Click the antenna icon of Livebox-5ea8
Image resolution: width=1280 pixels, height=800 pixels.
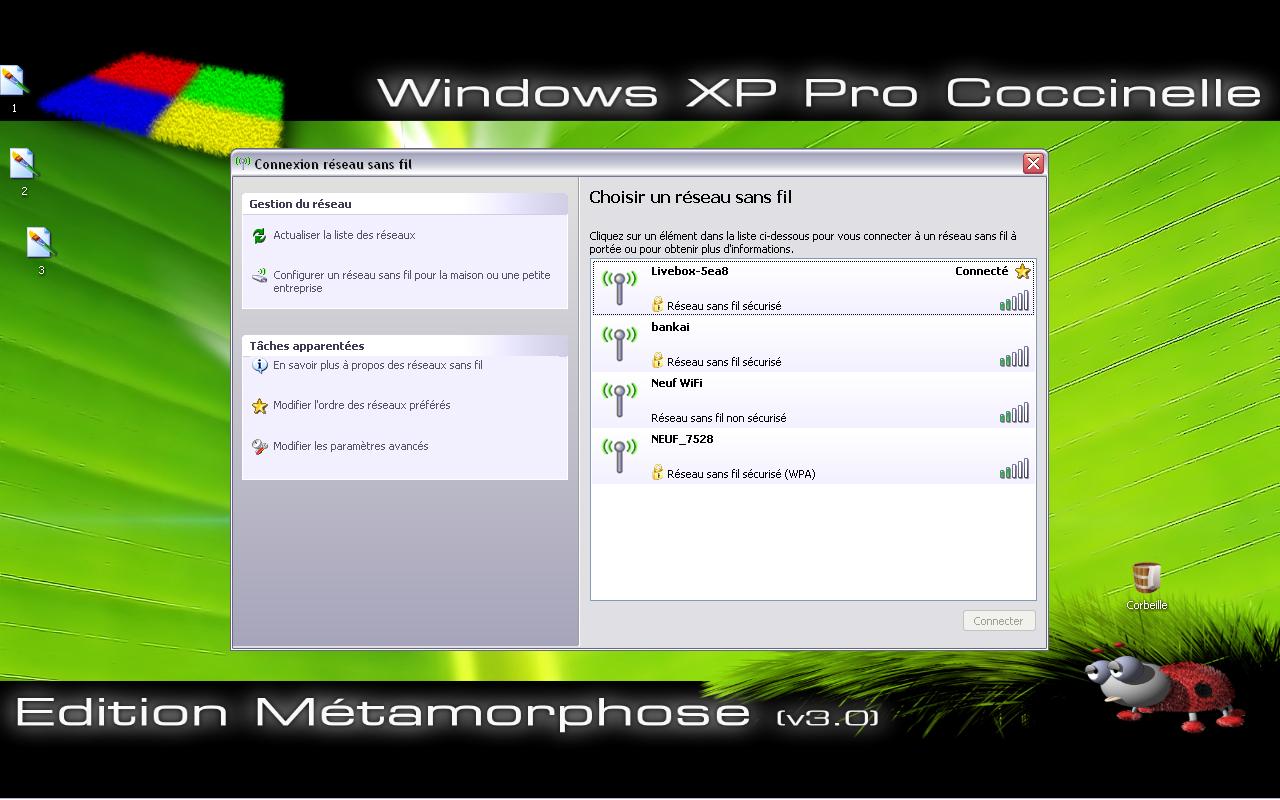pos(619,288)
